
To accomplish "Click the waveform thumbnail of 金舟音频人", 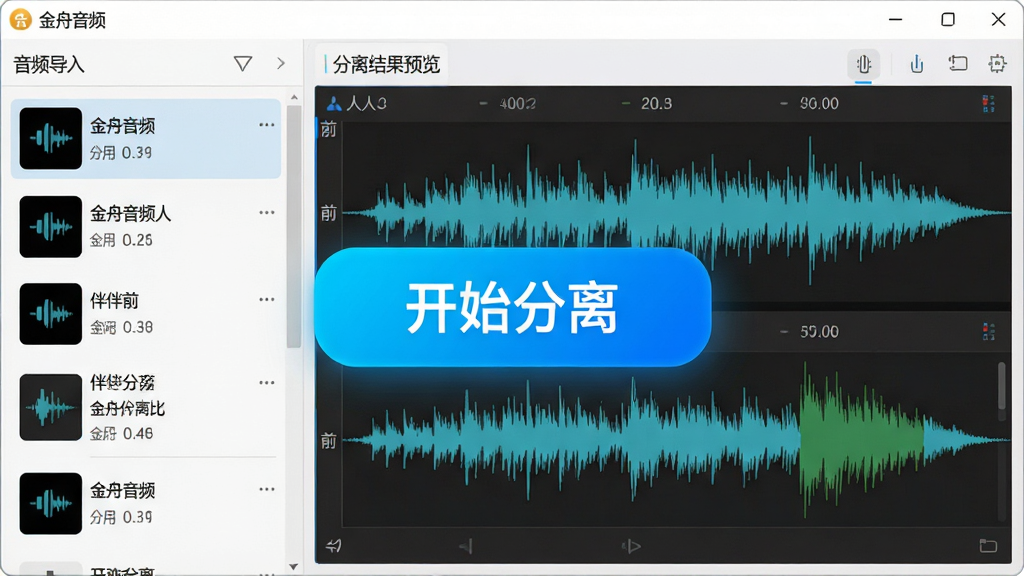I will pos(50,227).
